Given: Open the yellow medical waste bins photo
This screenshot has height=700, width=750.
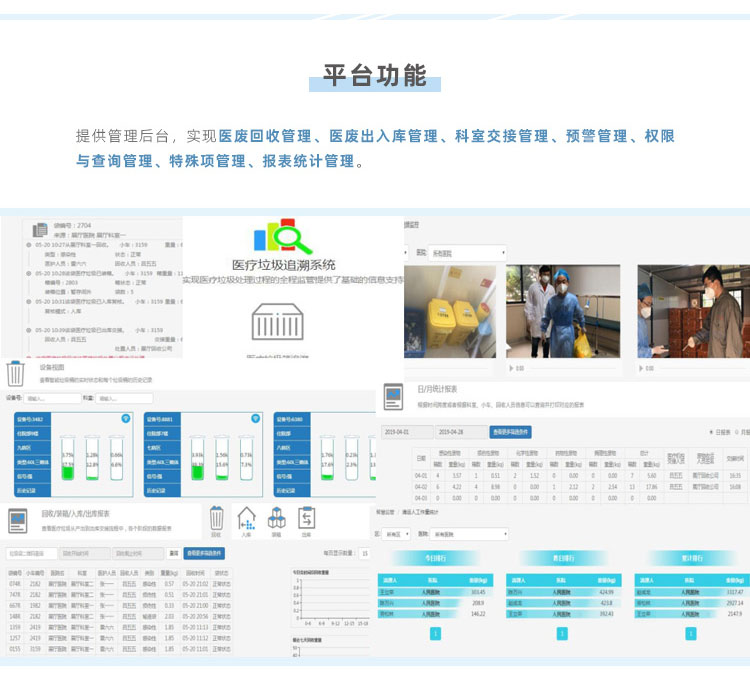Looking at the screenshot, I should pyautogui.click(x=450, y=311).
